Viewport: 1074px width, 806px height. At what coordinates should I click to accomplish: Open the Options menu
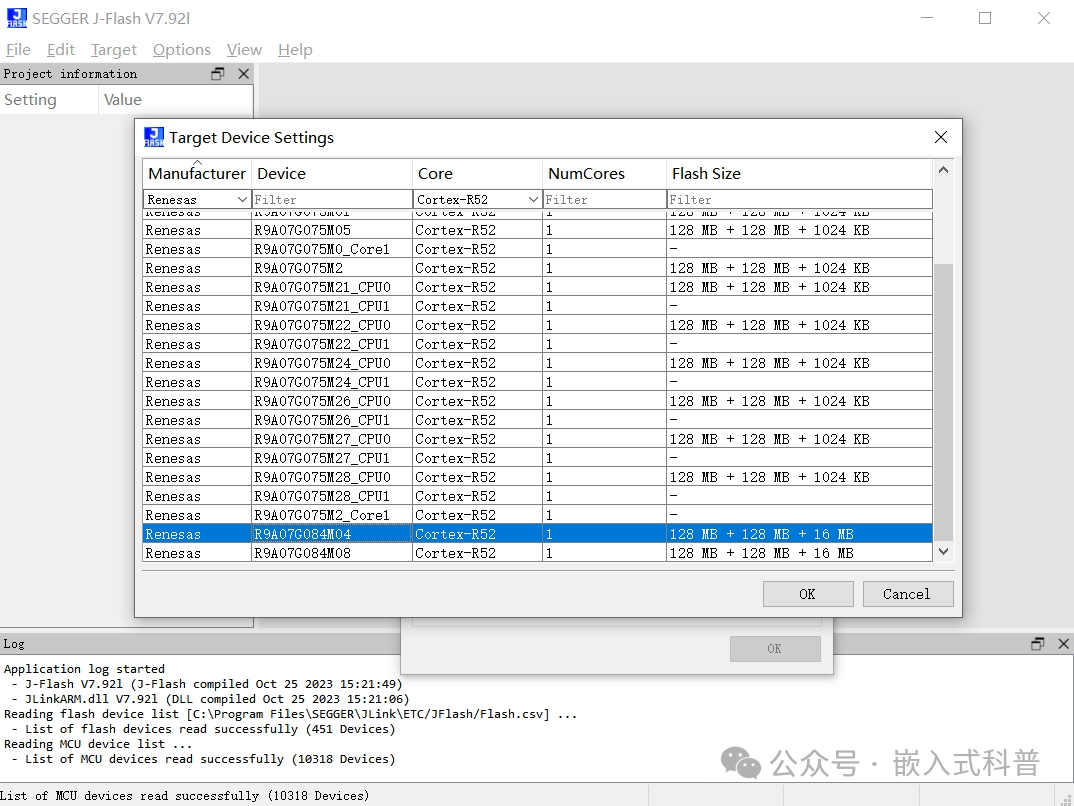coord(182,50)
